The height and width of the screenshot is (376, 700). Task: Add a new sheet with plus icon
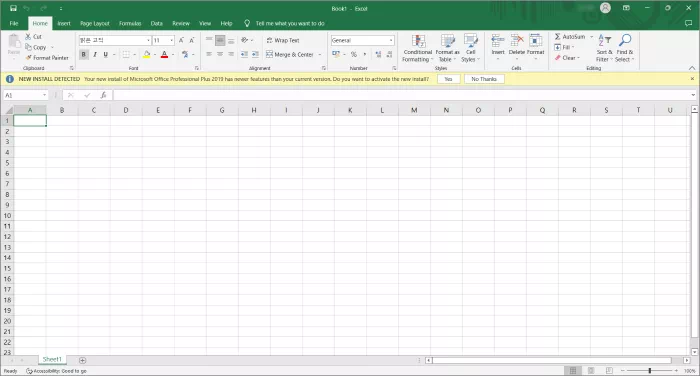point(82,360)
